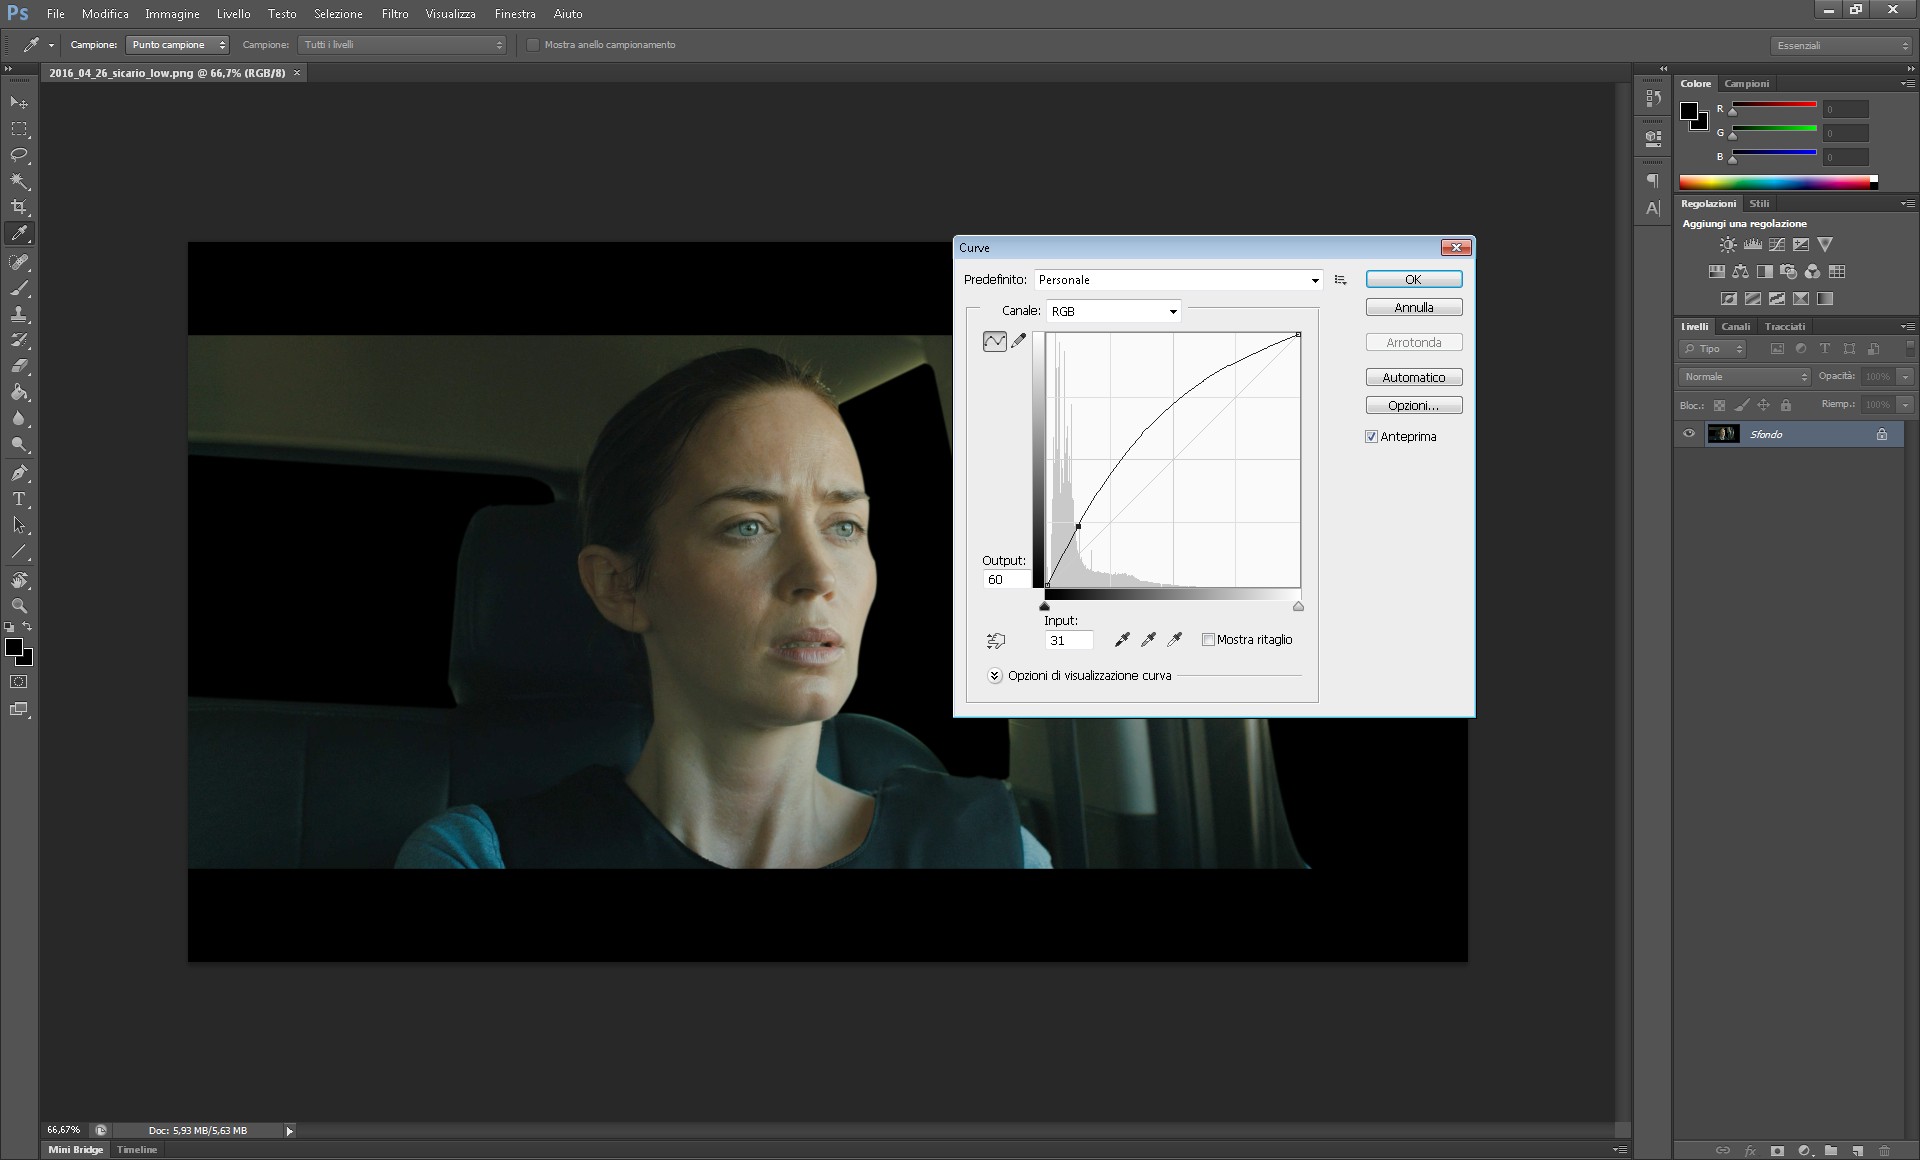Uncheck the Anteprima checkbox
The image size is (1920, 1160).
pos(1372,437)
